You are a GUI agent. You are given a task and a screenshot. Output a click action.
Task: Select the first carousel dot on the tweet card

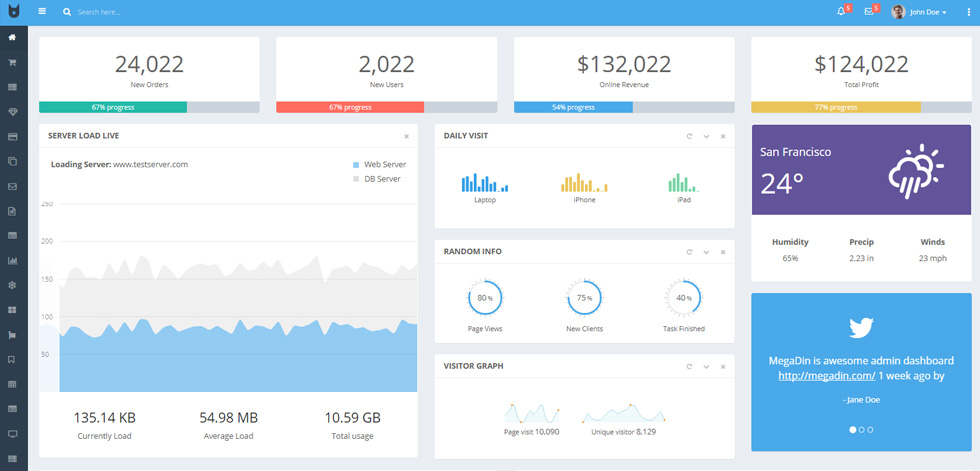(x=853, y=430)
